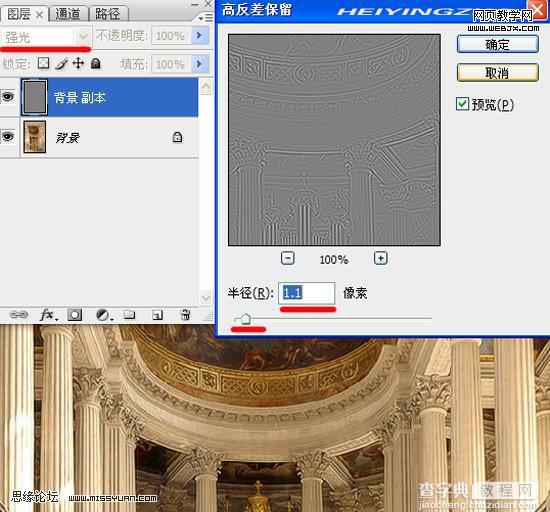
Task: Hide the 背景 layer eye icon
Action: pos(8,136)
